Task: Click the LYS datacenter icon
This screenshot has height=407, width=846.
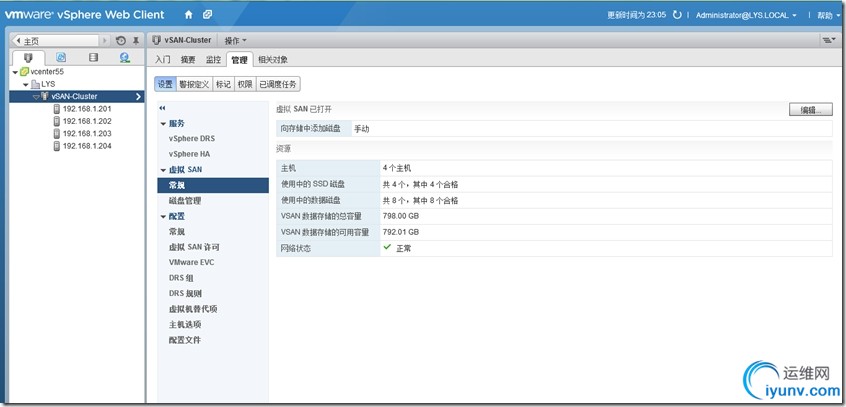Action: point(35,84)
